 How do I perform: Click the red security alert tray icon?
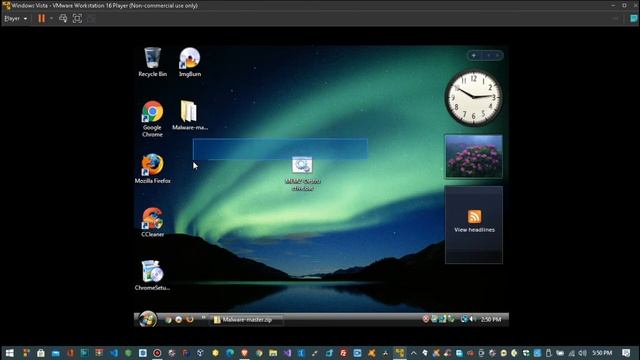click(426, 319)
